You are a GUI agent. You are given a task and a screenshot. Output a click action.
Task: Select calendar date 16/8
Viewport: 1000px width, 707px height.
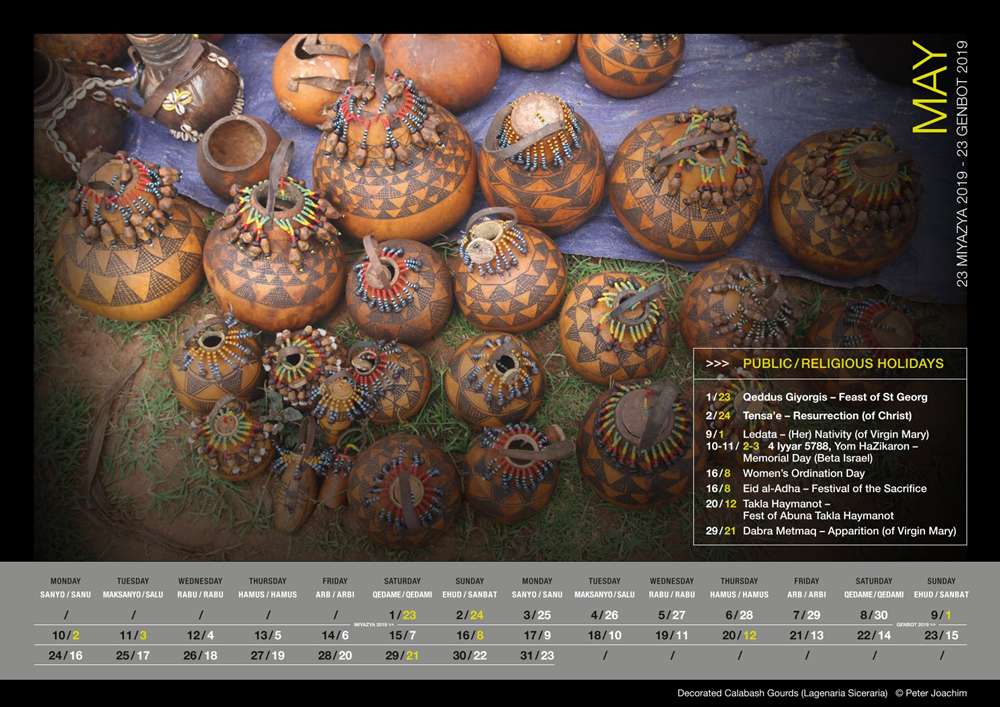pos(470,635)
